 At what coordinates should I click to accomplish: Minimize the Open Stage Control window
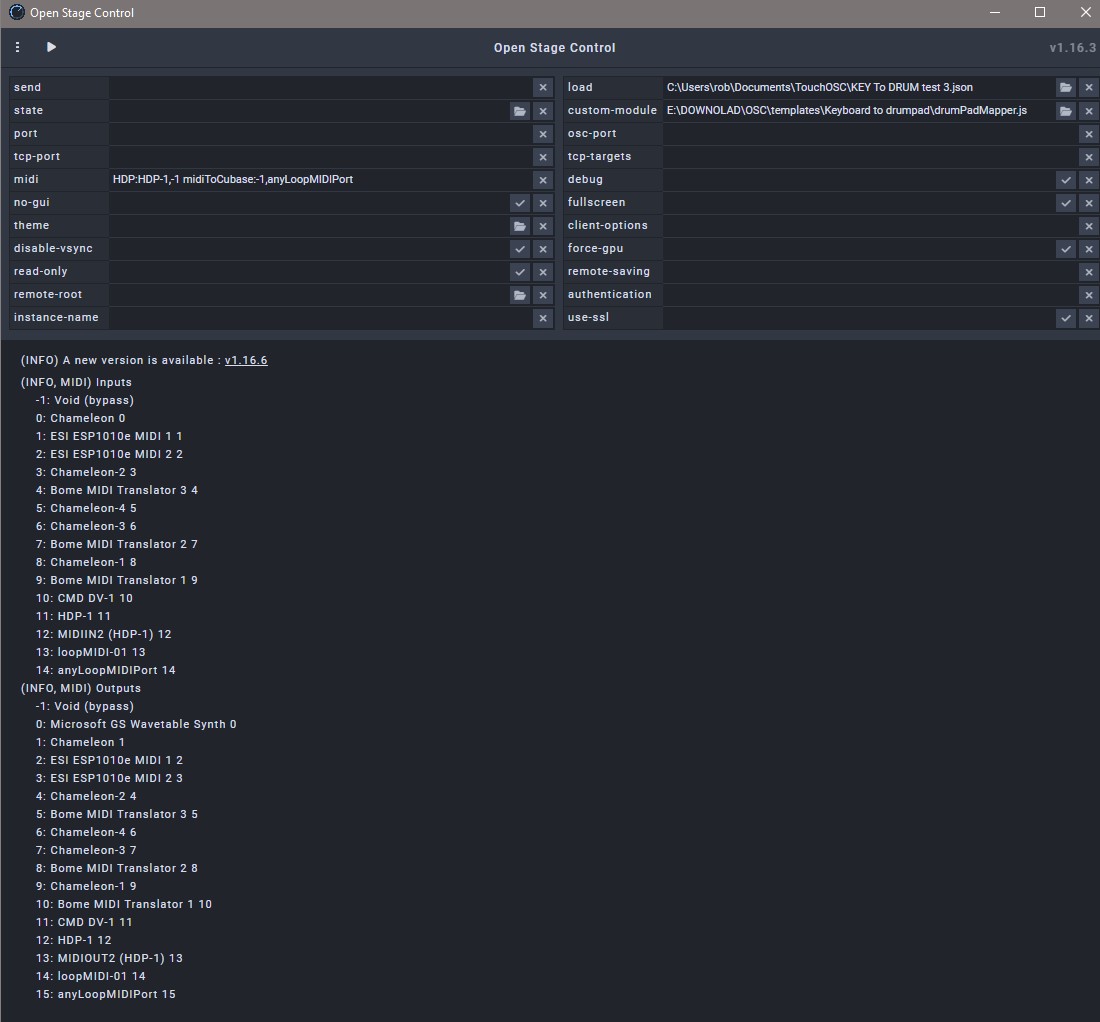[x=995, y=13]
